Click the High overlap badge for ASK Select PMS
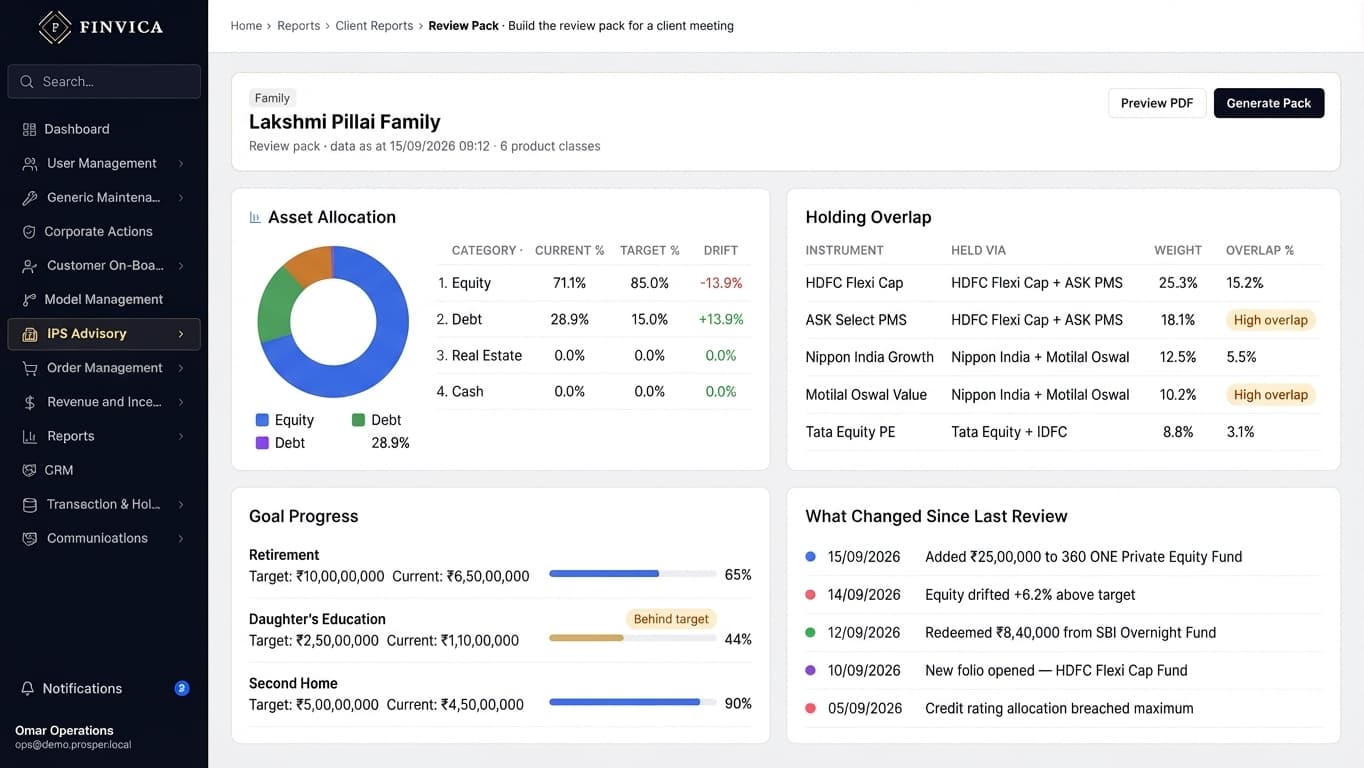1364x768 pixels. [x=1270, y=320]
